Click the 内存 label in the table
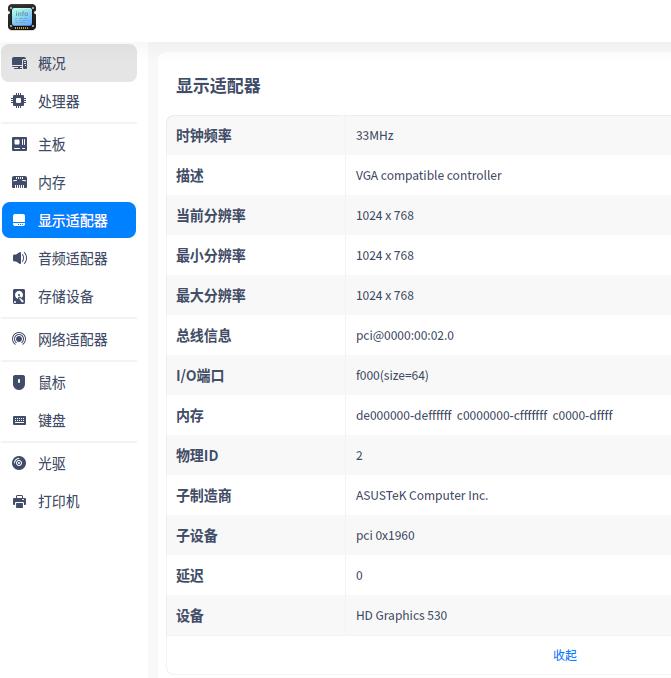 [x=190, y=416]
